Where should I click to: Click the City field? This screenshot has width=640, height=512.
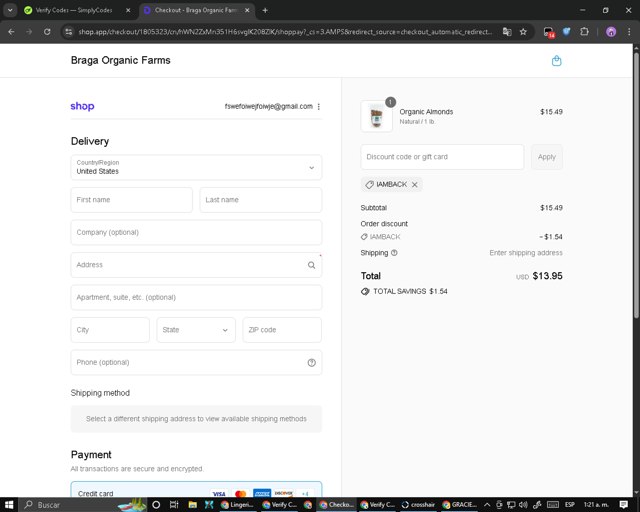[x=110, y=330]
